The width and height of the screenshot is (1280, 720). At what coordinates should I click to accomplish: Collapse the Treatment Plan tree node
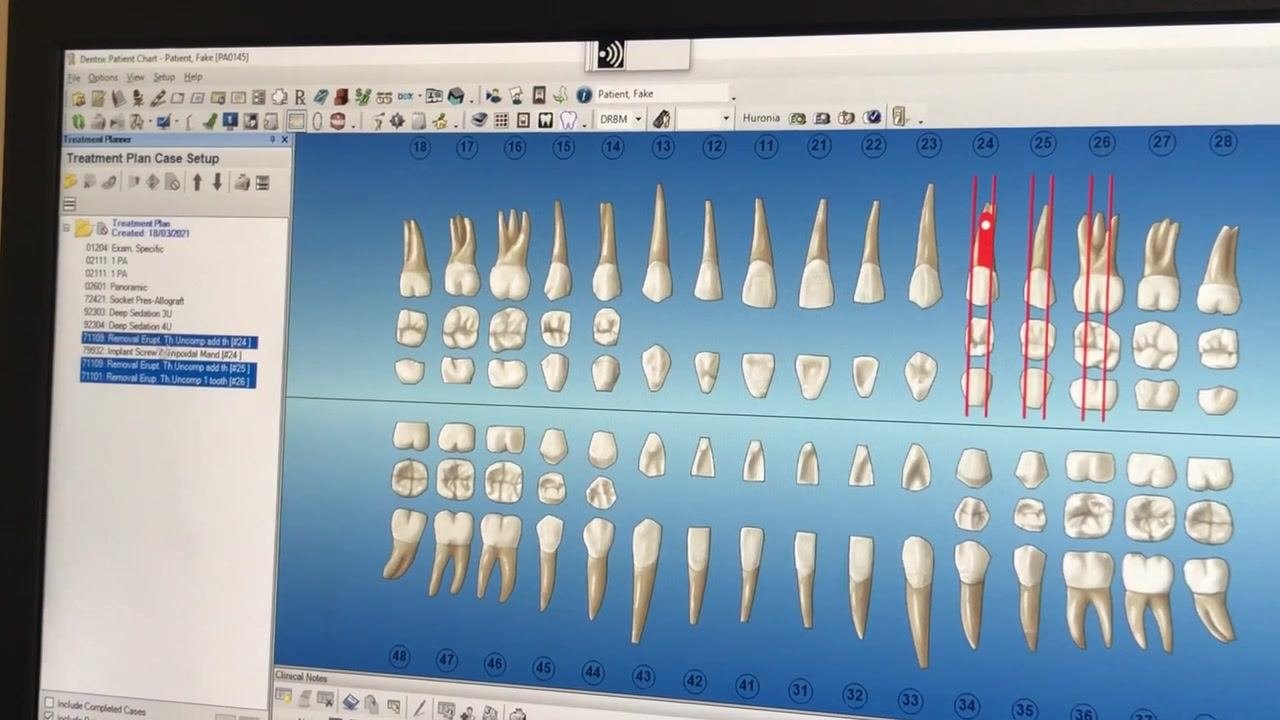pyautogui.click(x=67, y=228)
